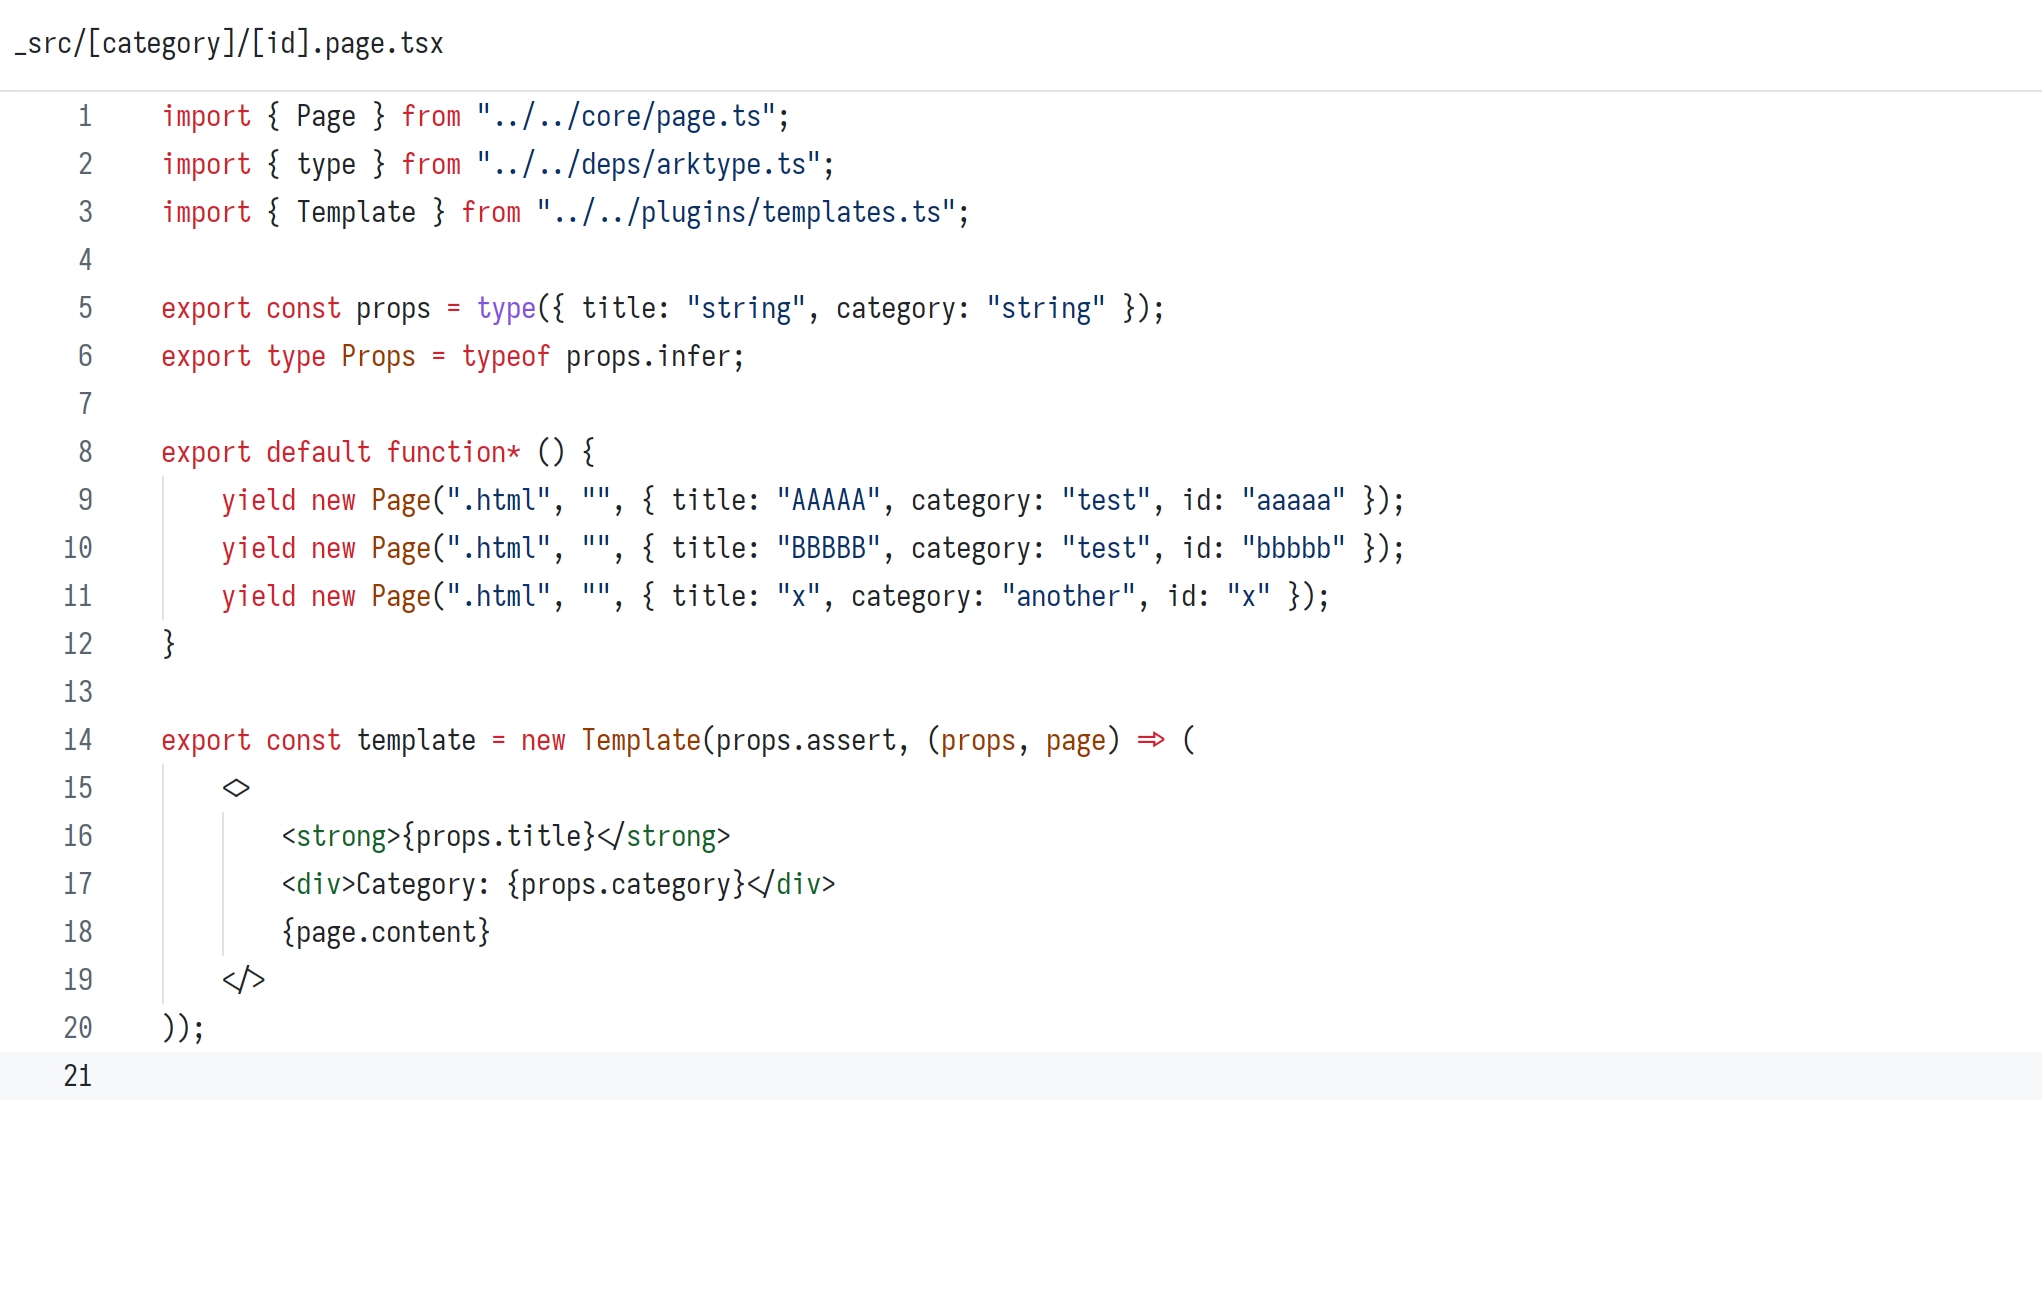The height and width of the screenshot is (1294, 2042).
Task: Click the typeof keyword on line 6
Action: click(506, 357)
